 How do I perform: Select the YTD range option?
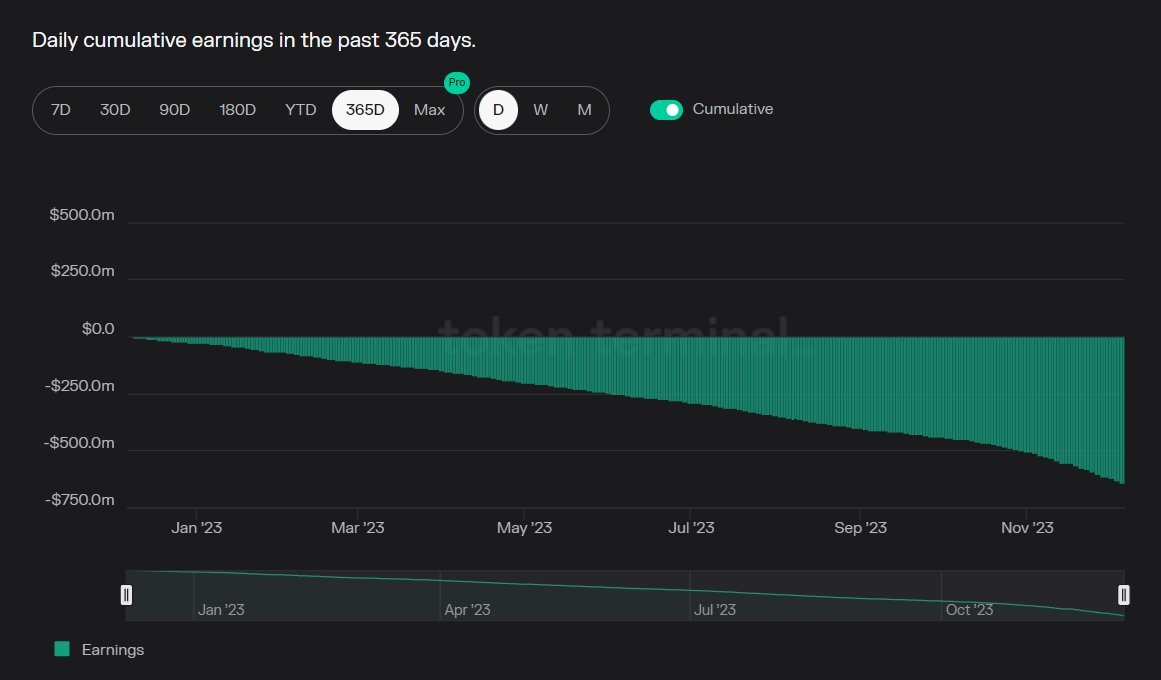tap(300, 110)
